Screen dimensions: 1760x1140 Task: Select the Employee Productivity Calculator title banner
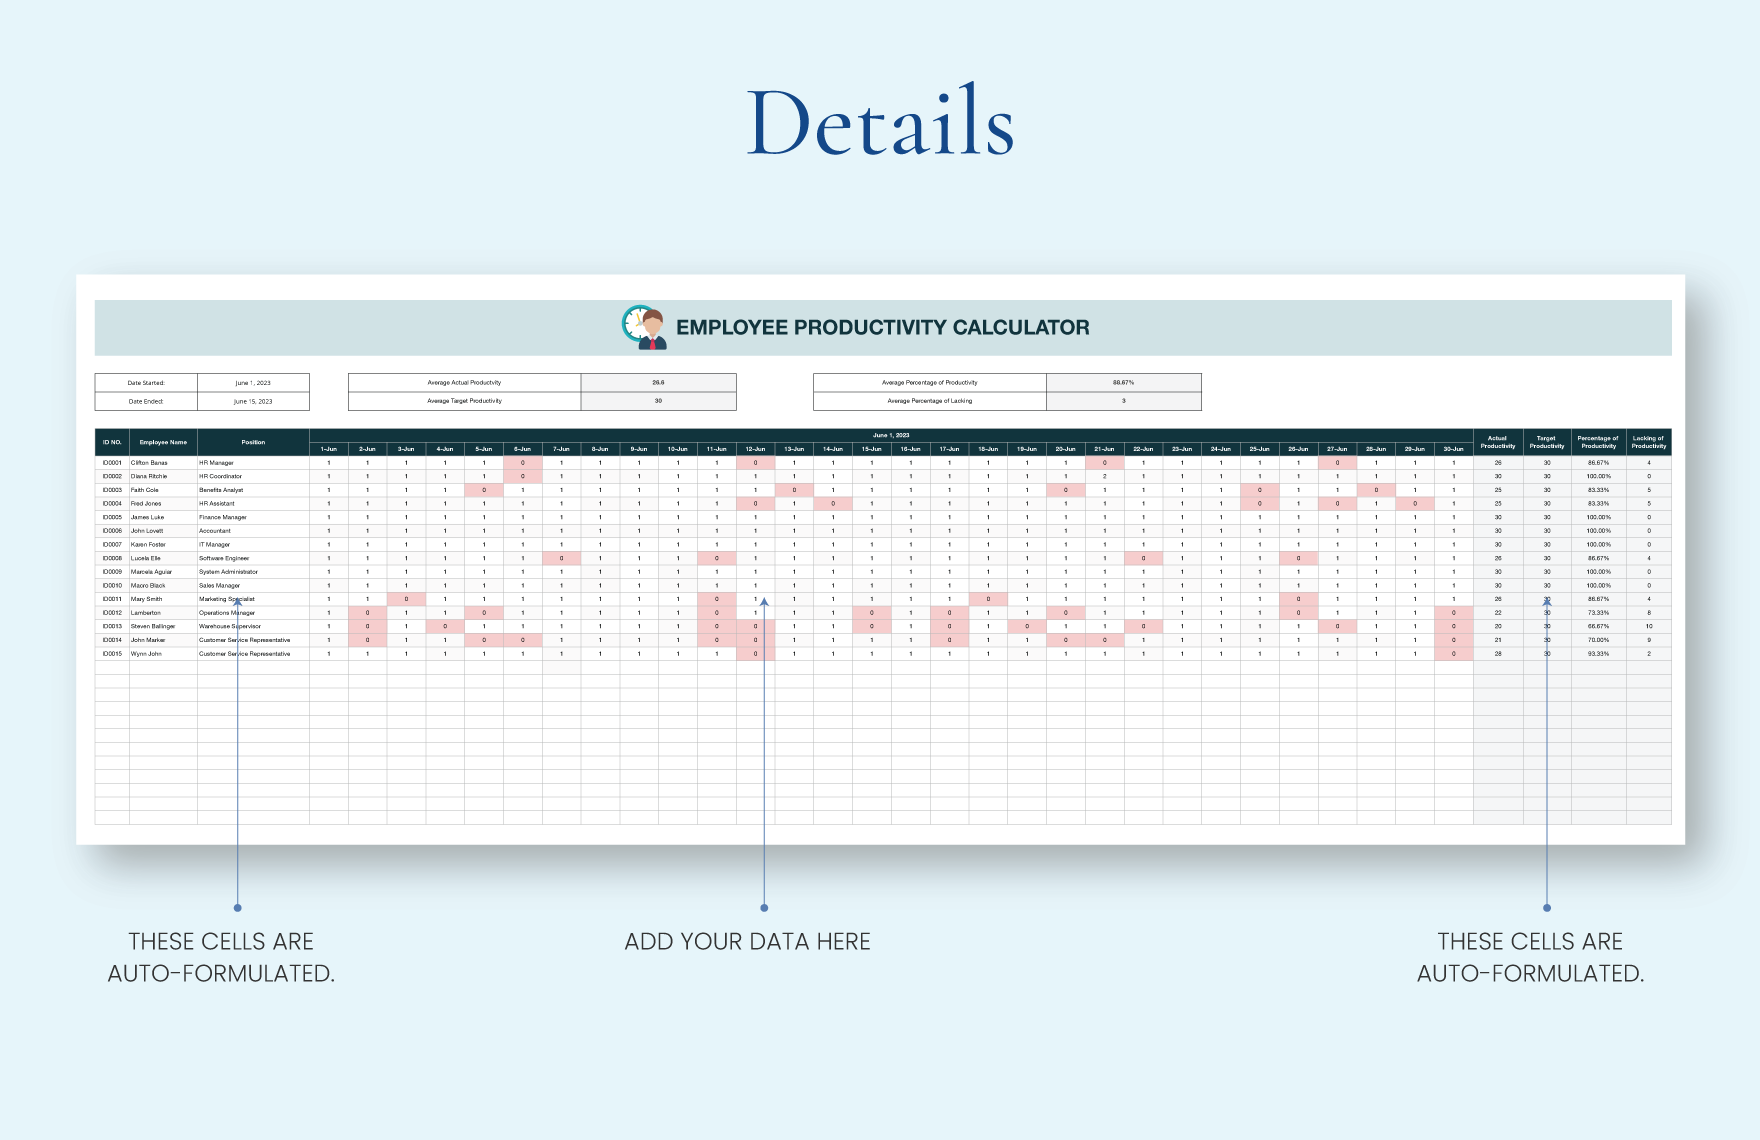[884, 326]
